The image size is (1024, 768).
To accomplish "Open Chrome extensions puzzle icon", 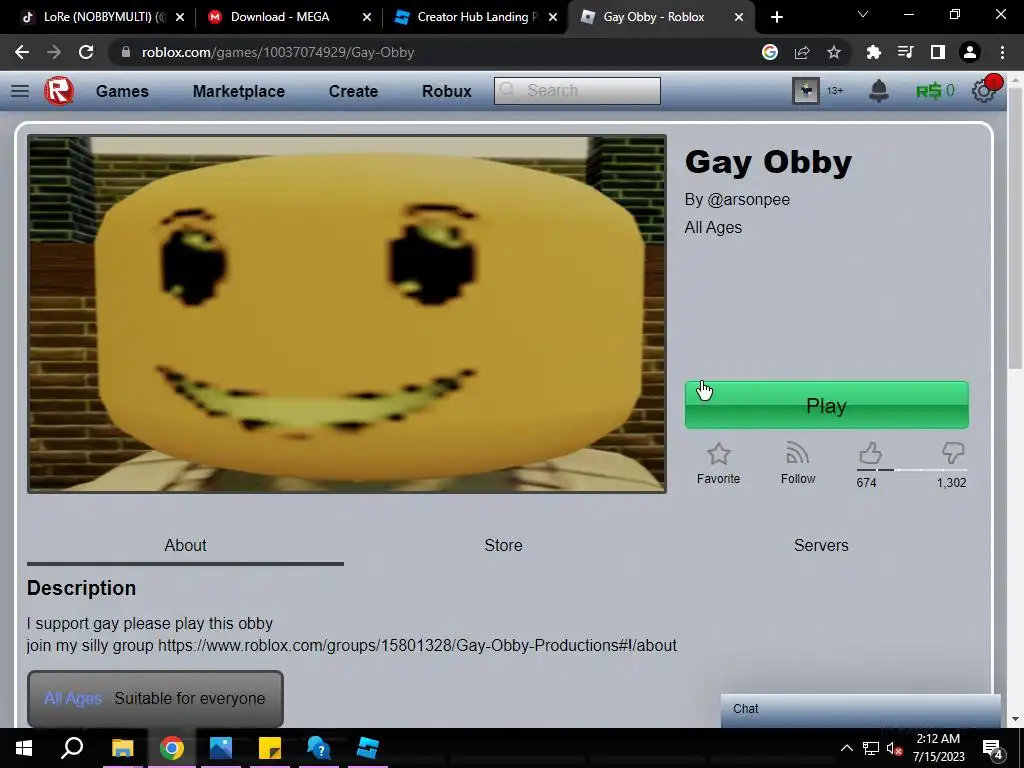I will (x=873, y=52).
